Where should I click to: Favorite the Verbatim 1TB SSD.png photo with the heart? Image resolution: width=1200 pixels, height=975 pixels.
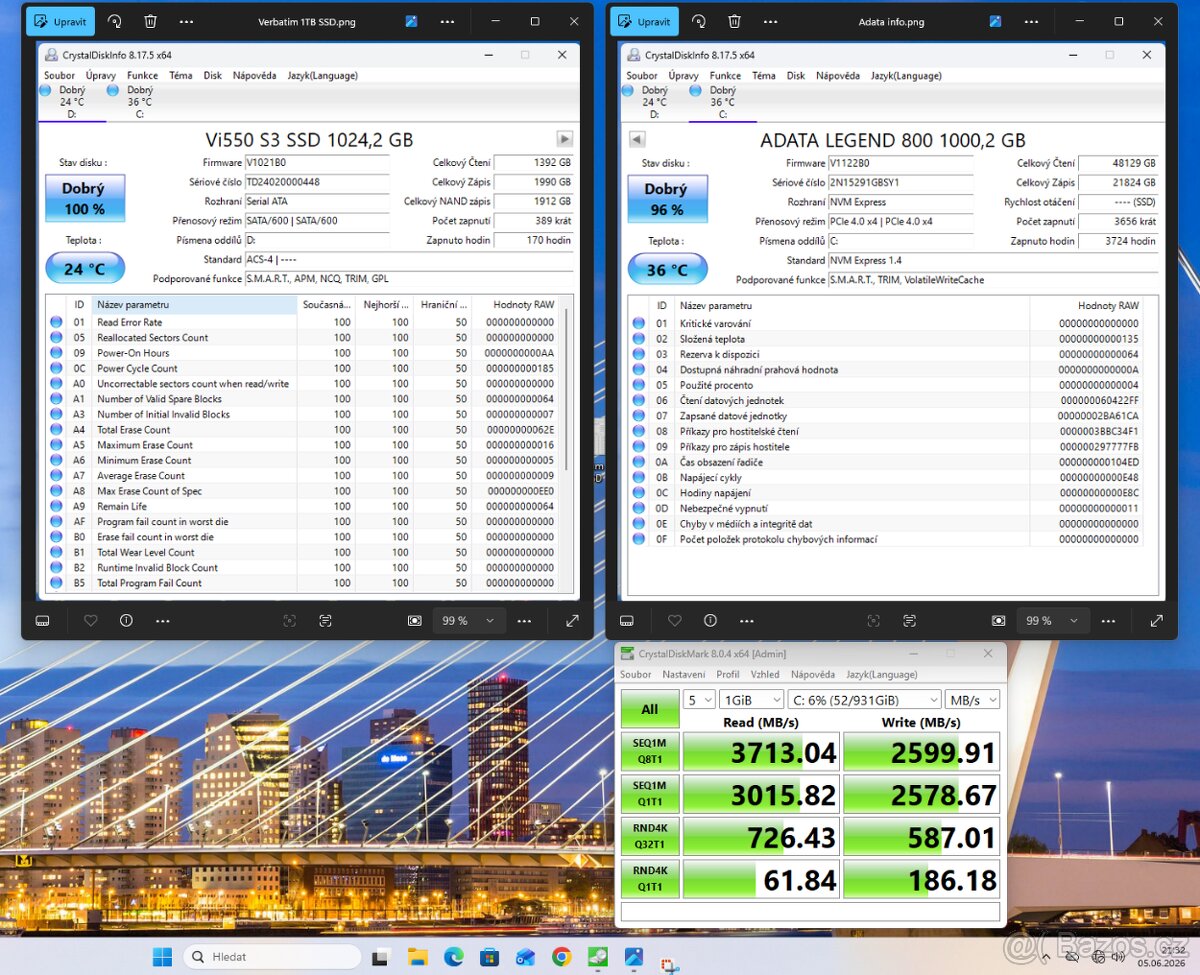(x=90, y=621)
